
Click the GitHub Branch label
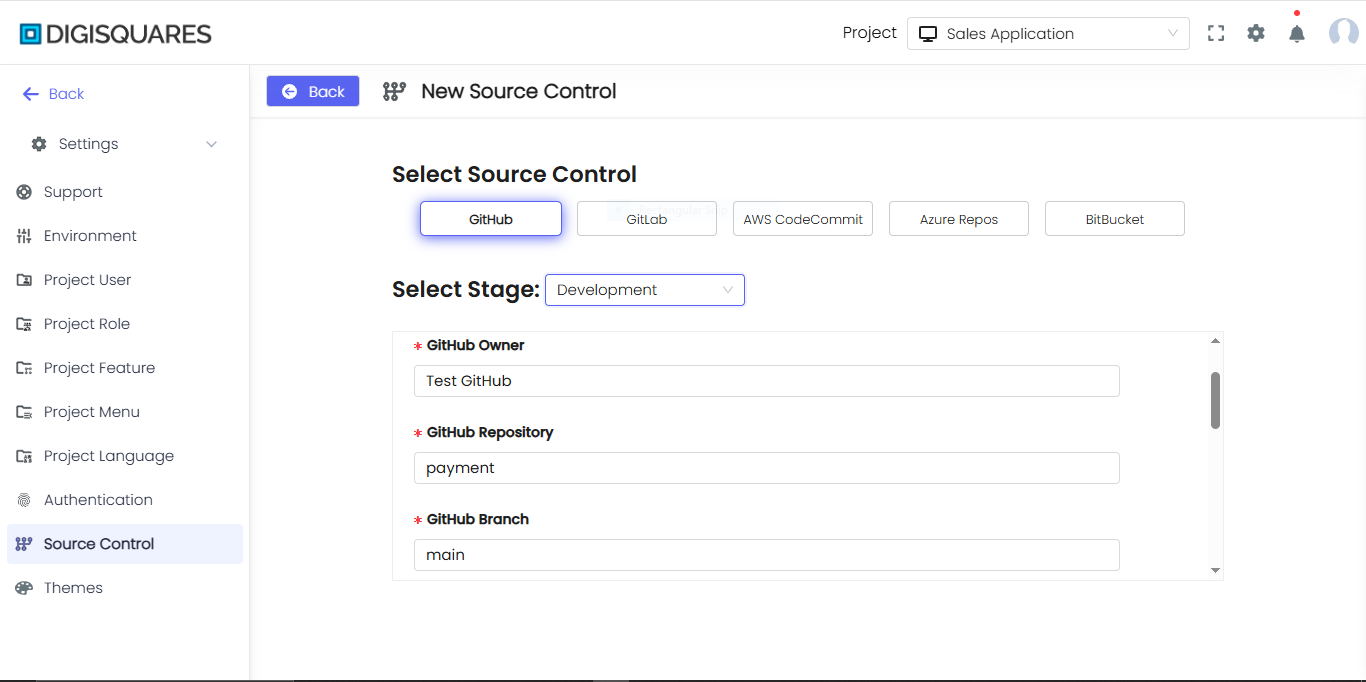point(478,519)
